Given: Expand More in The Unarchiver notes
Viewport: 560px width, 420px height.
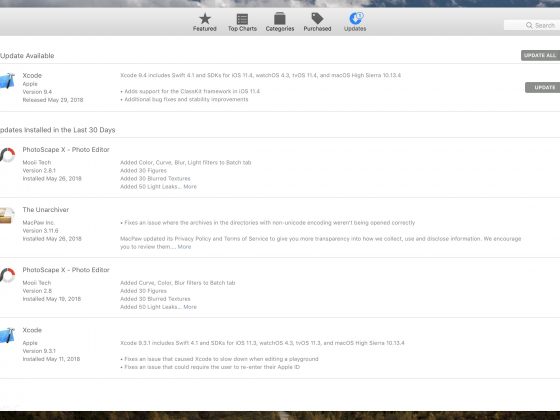Looking at the screenshot, I should tap(184, 246).
